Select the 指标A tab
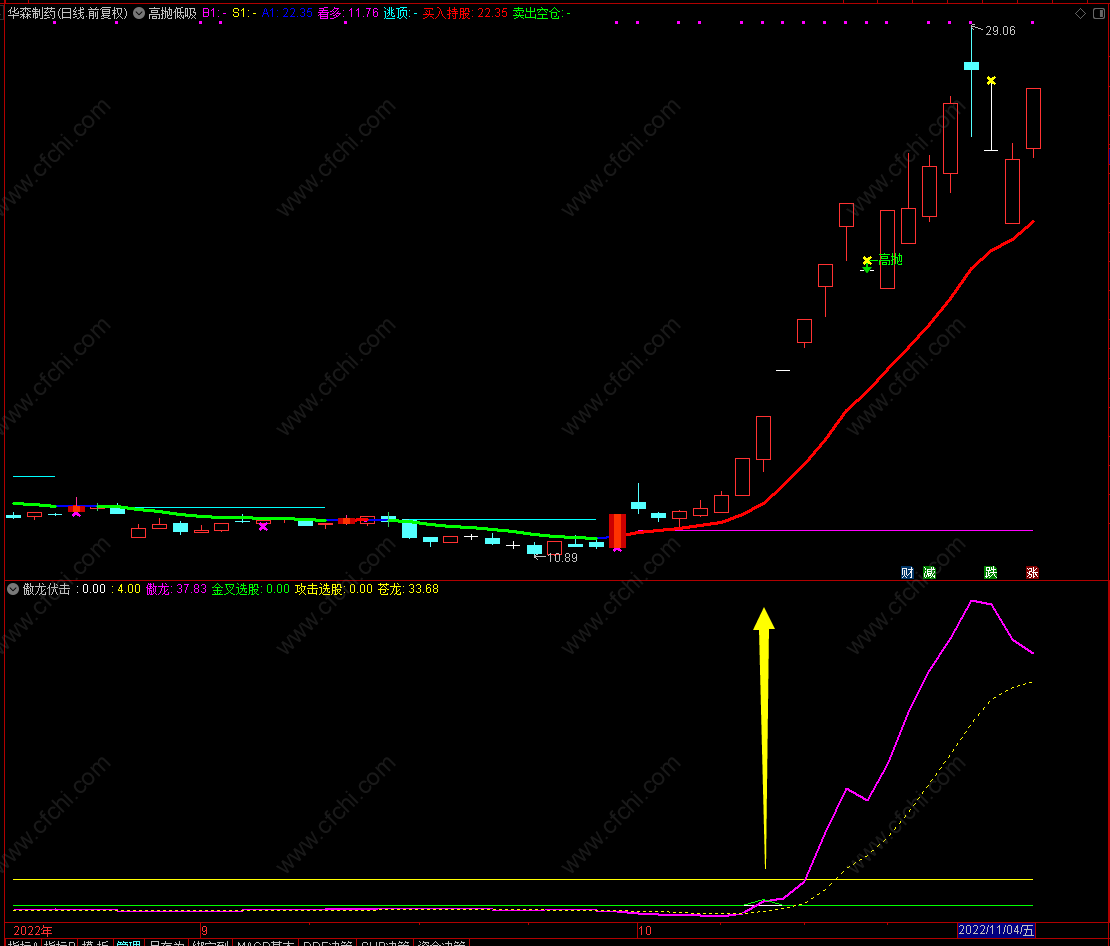 [x=22, y=942]
